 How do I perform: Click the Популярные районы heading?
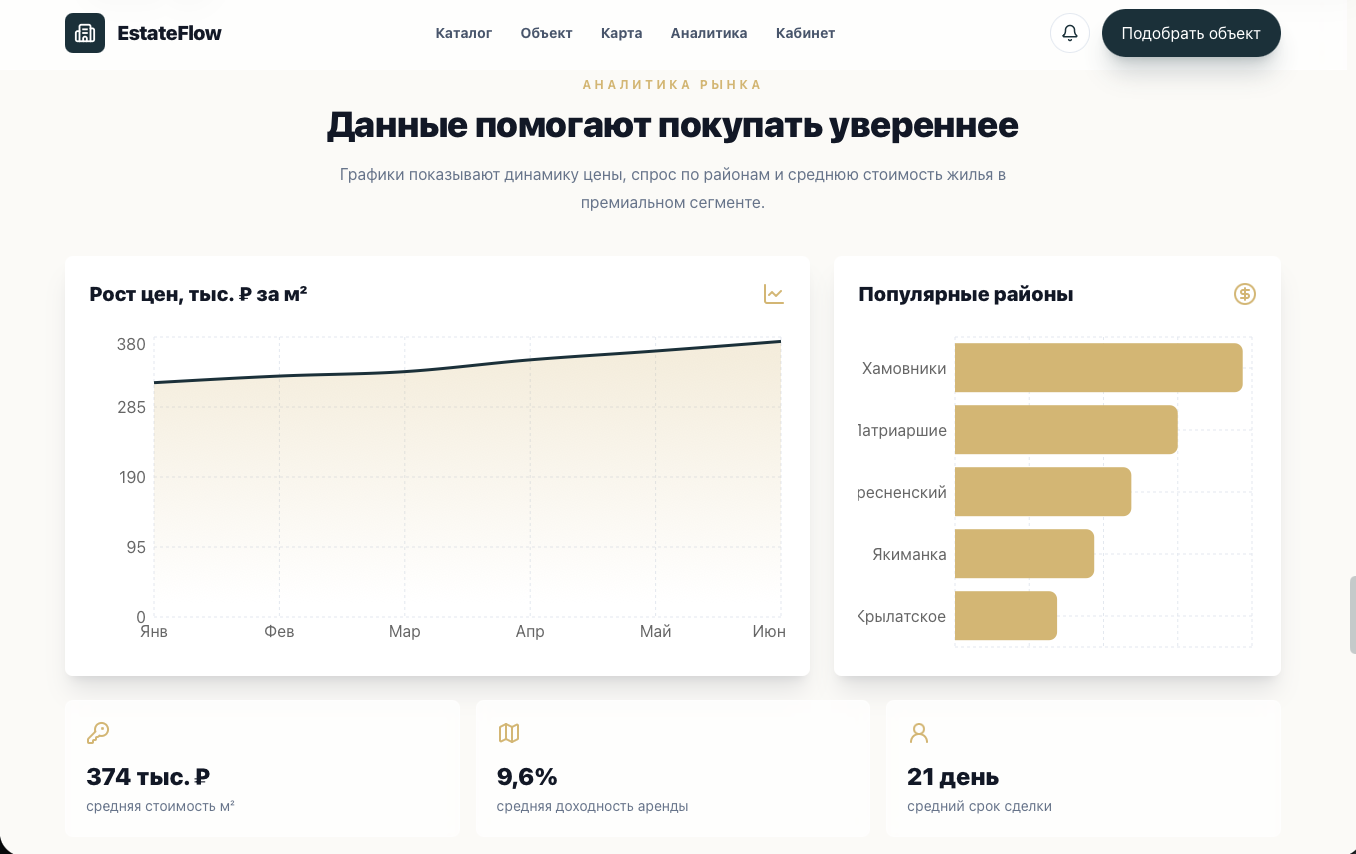tap(966, 294)
